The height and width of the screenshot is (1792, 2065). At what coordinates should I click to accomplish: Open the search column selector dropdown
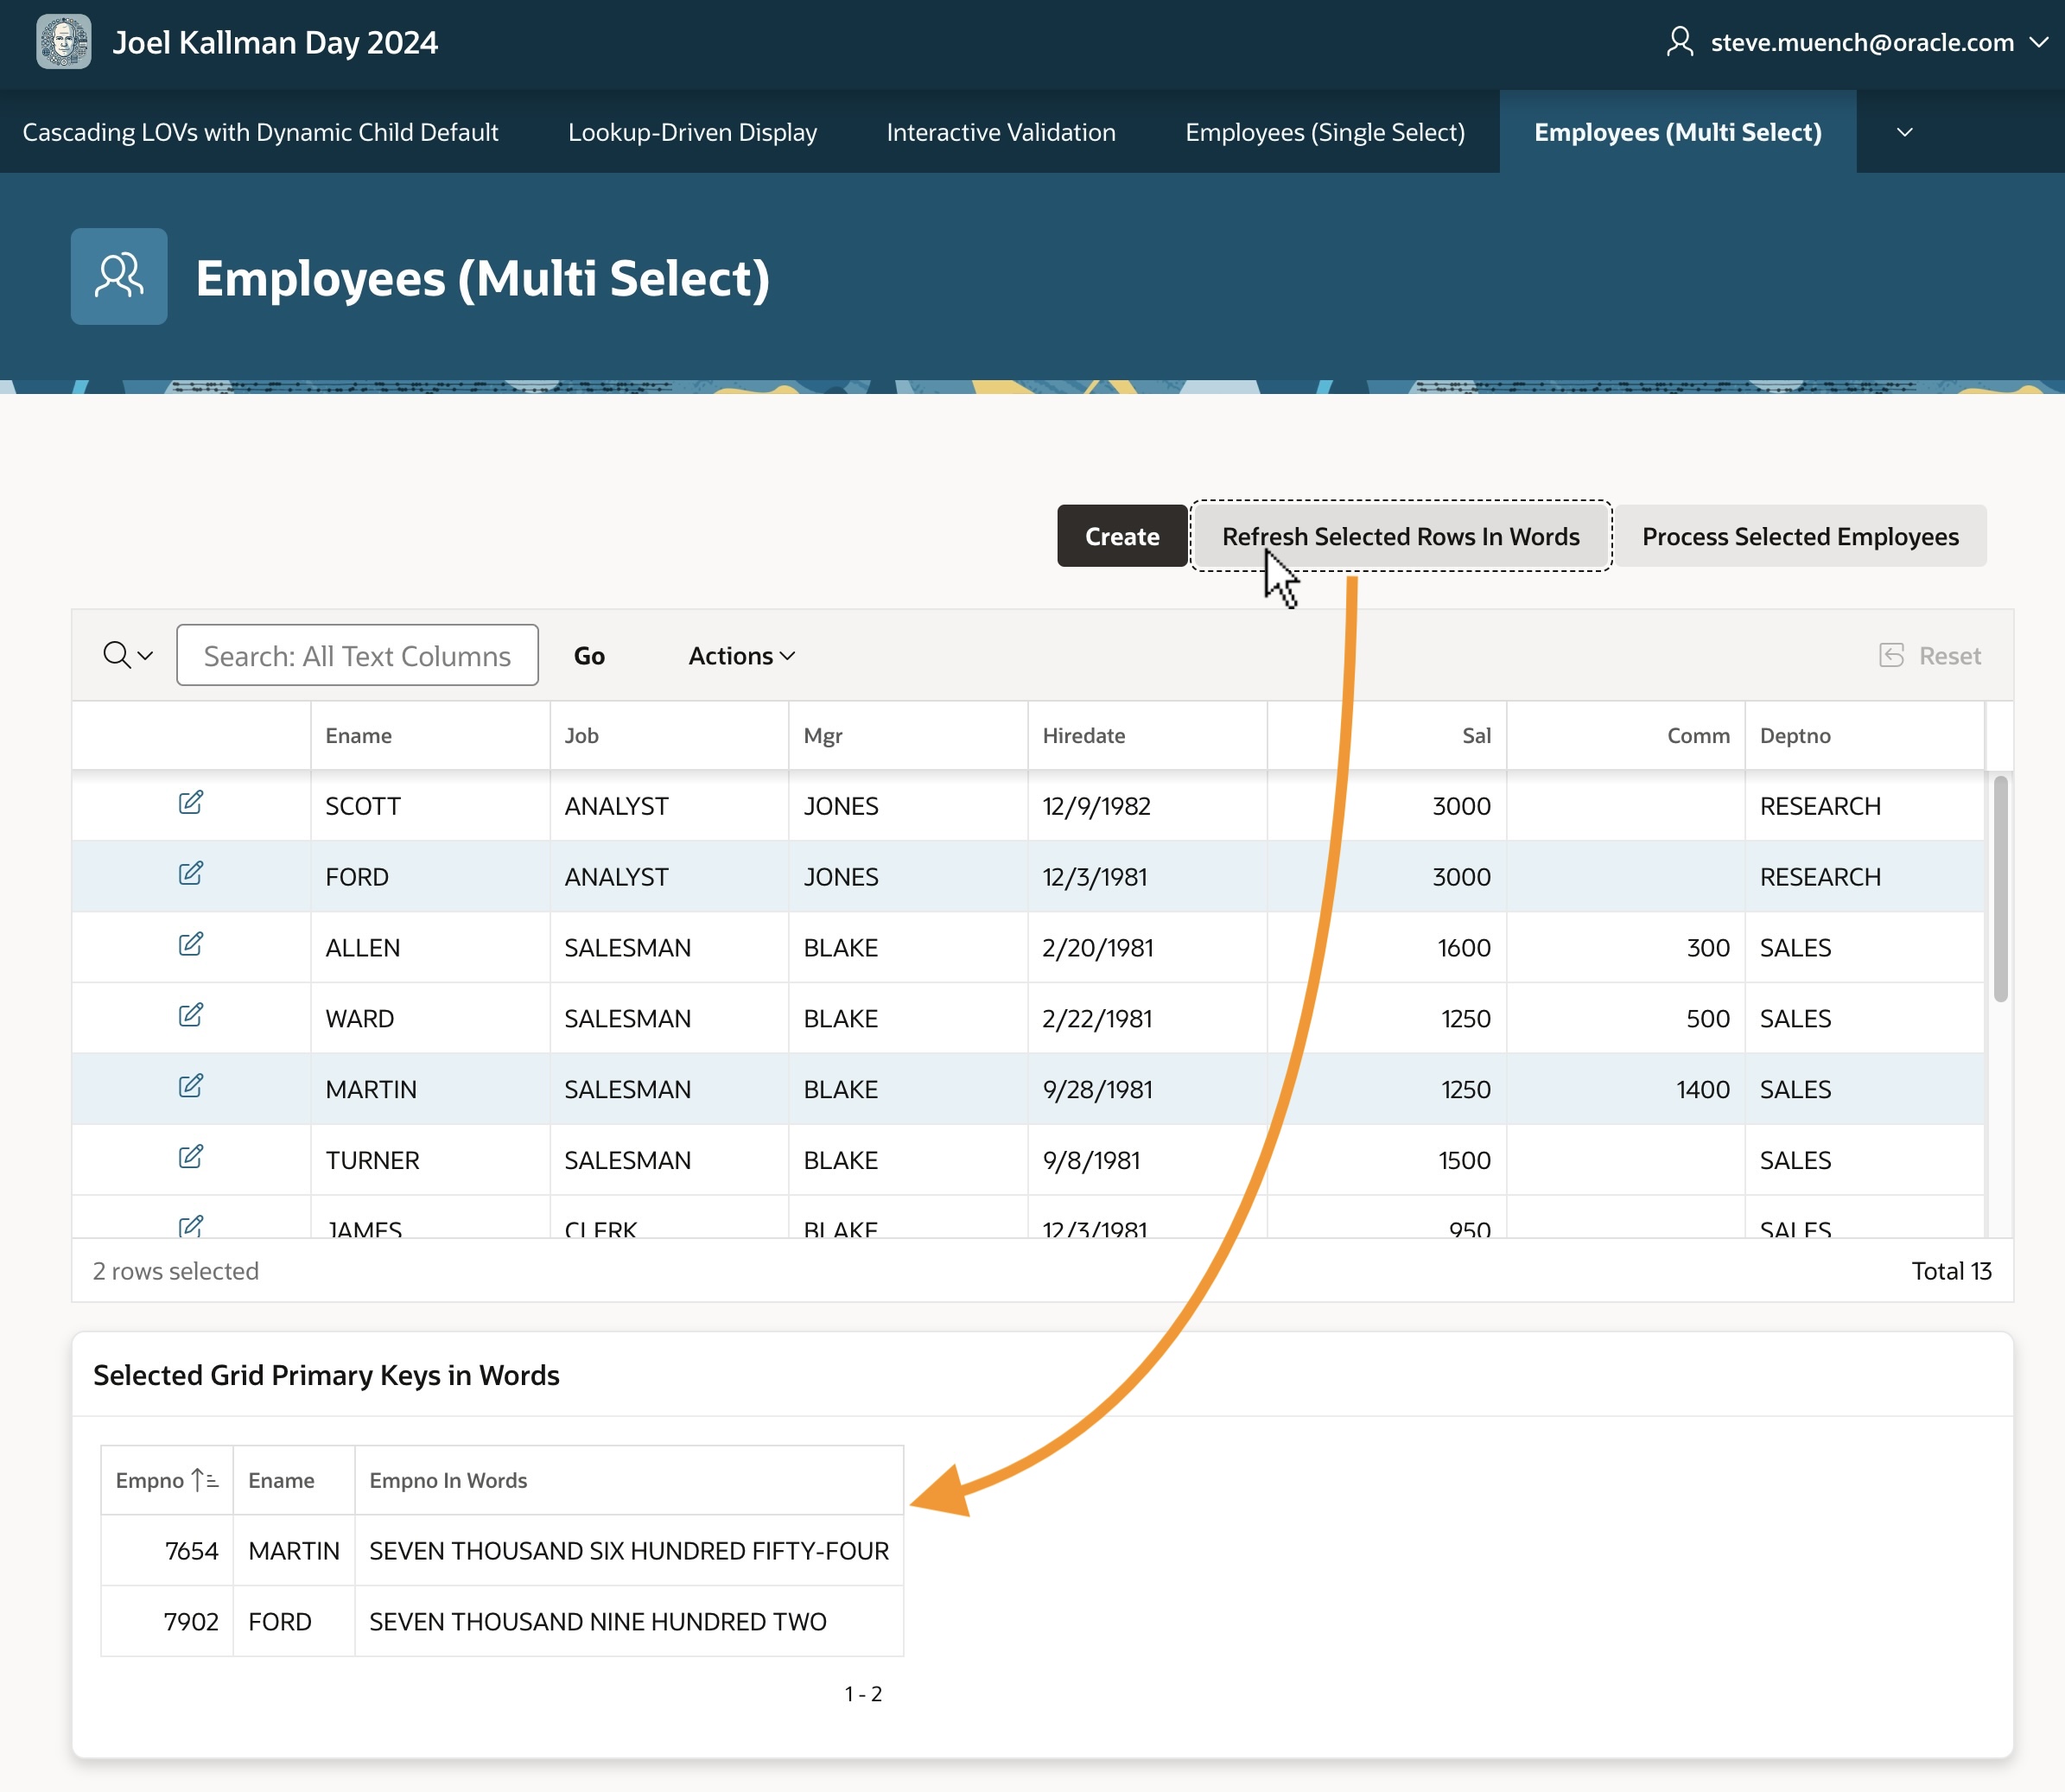click(128, 656)
